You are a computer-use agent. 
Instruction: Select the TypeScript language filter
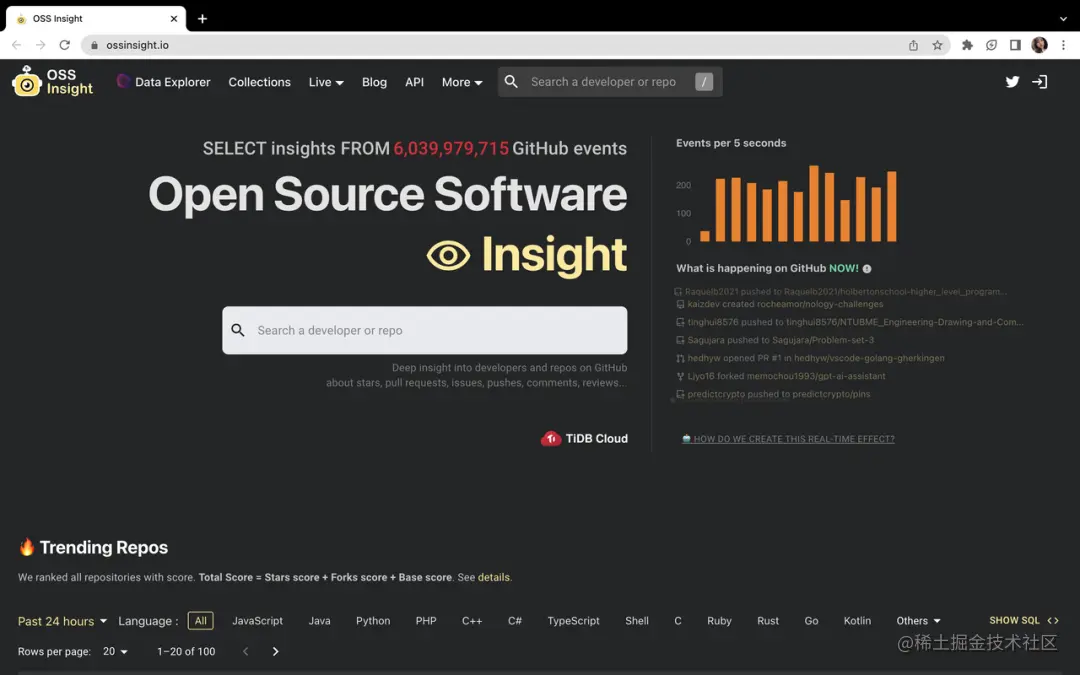[x=573, y=621]
